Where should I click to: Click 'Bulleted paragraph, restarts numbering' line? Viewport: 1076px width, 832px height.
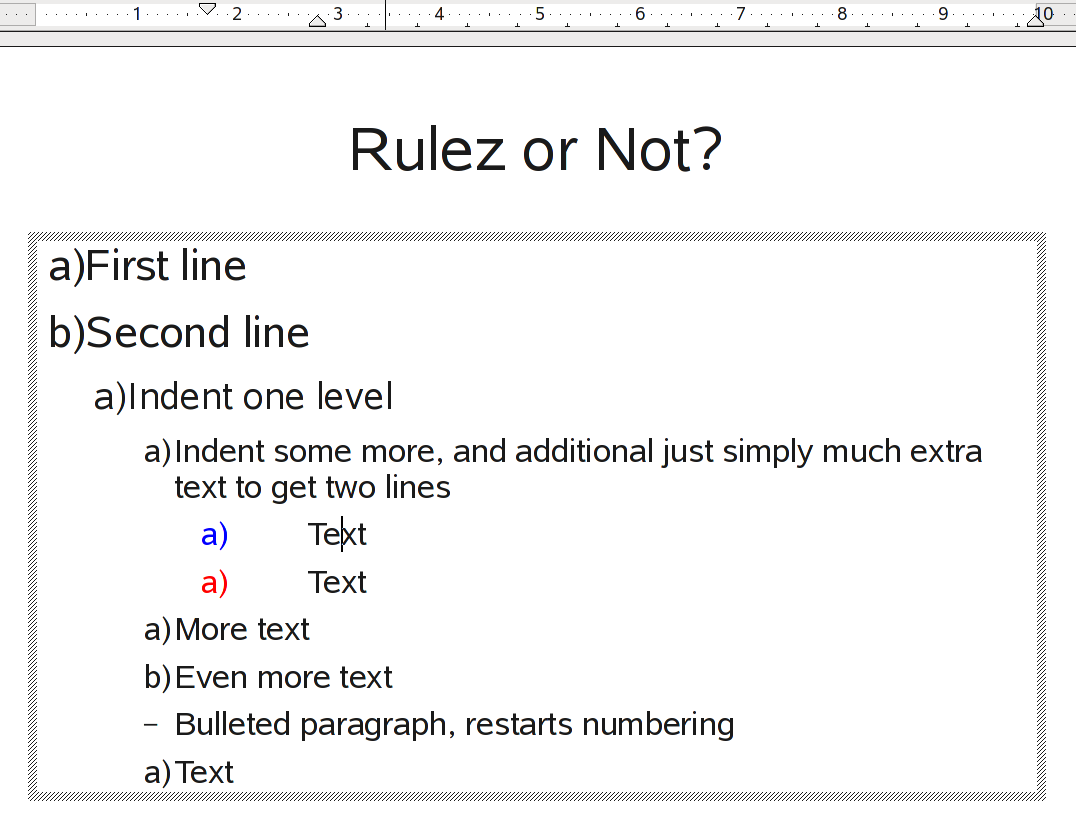point(454,725)
